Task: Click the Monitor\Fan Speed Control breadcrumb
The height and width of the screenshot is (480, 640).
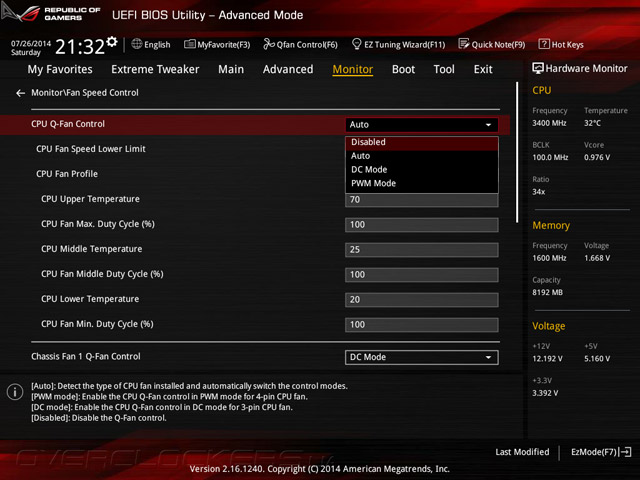Action: pyautogui.click(x=85, y=93)
